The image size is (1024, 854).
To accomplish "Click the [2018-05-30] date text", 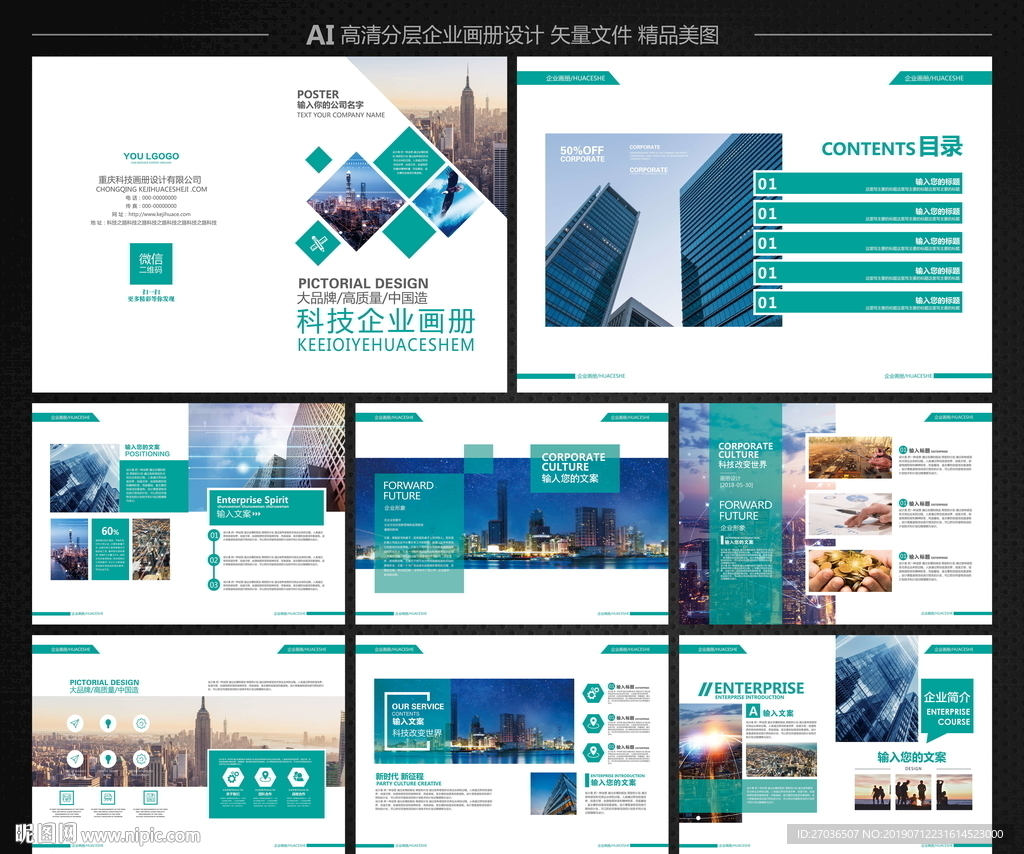I will [736, 485].
